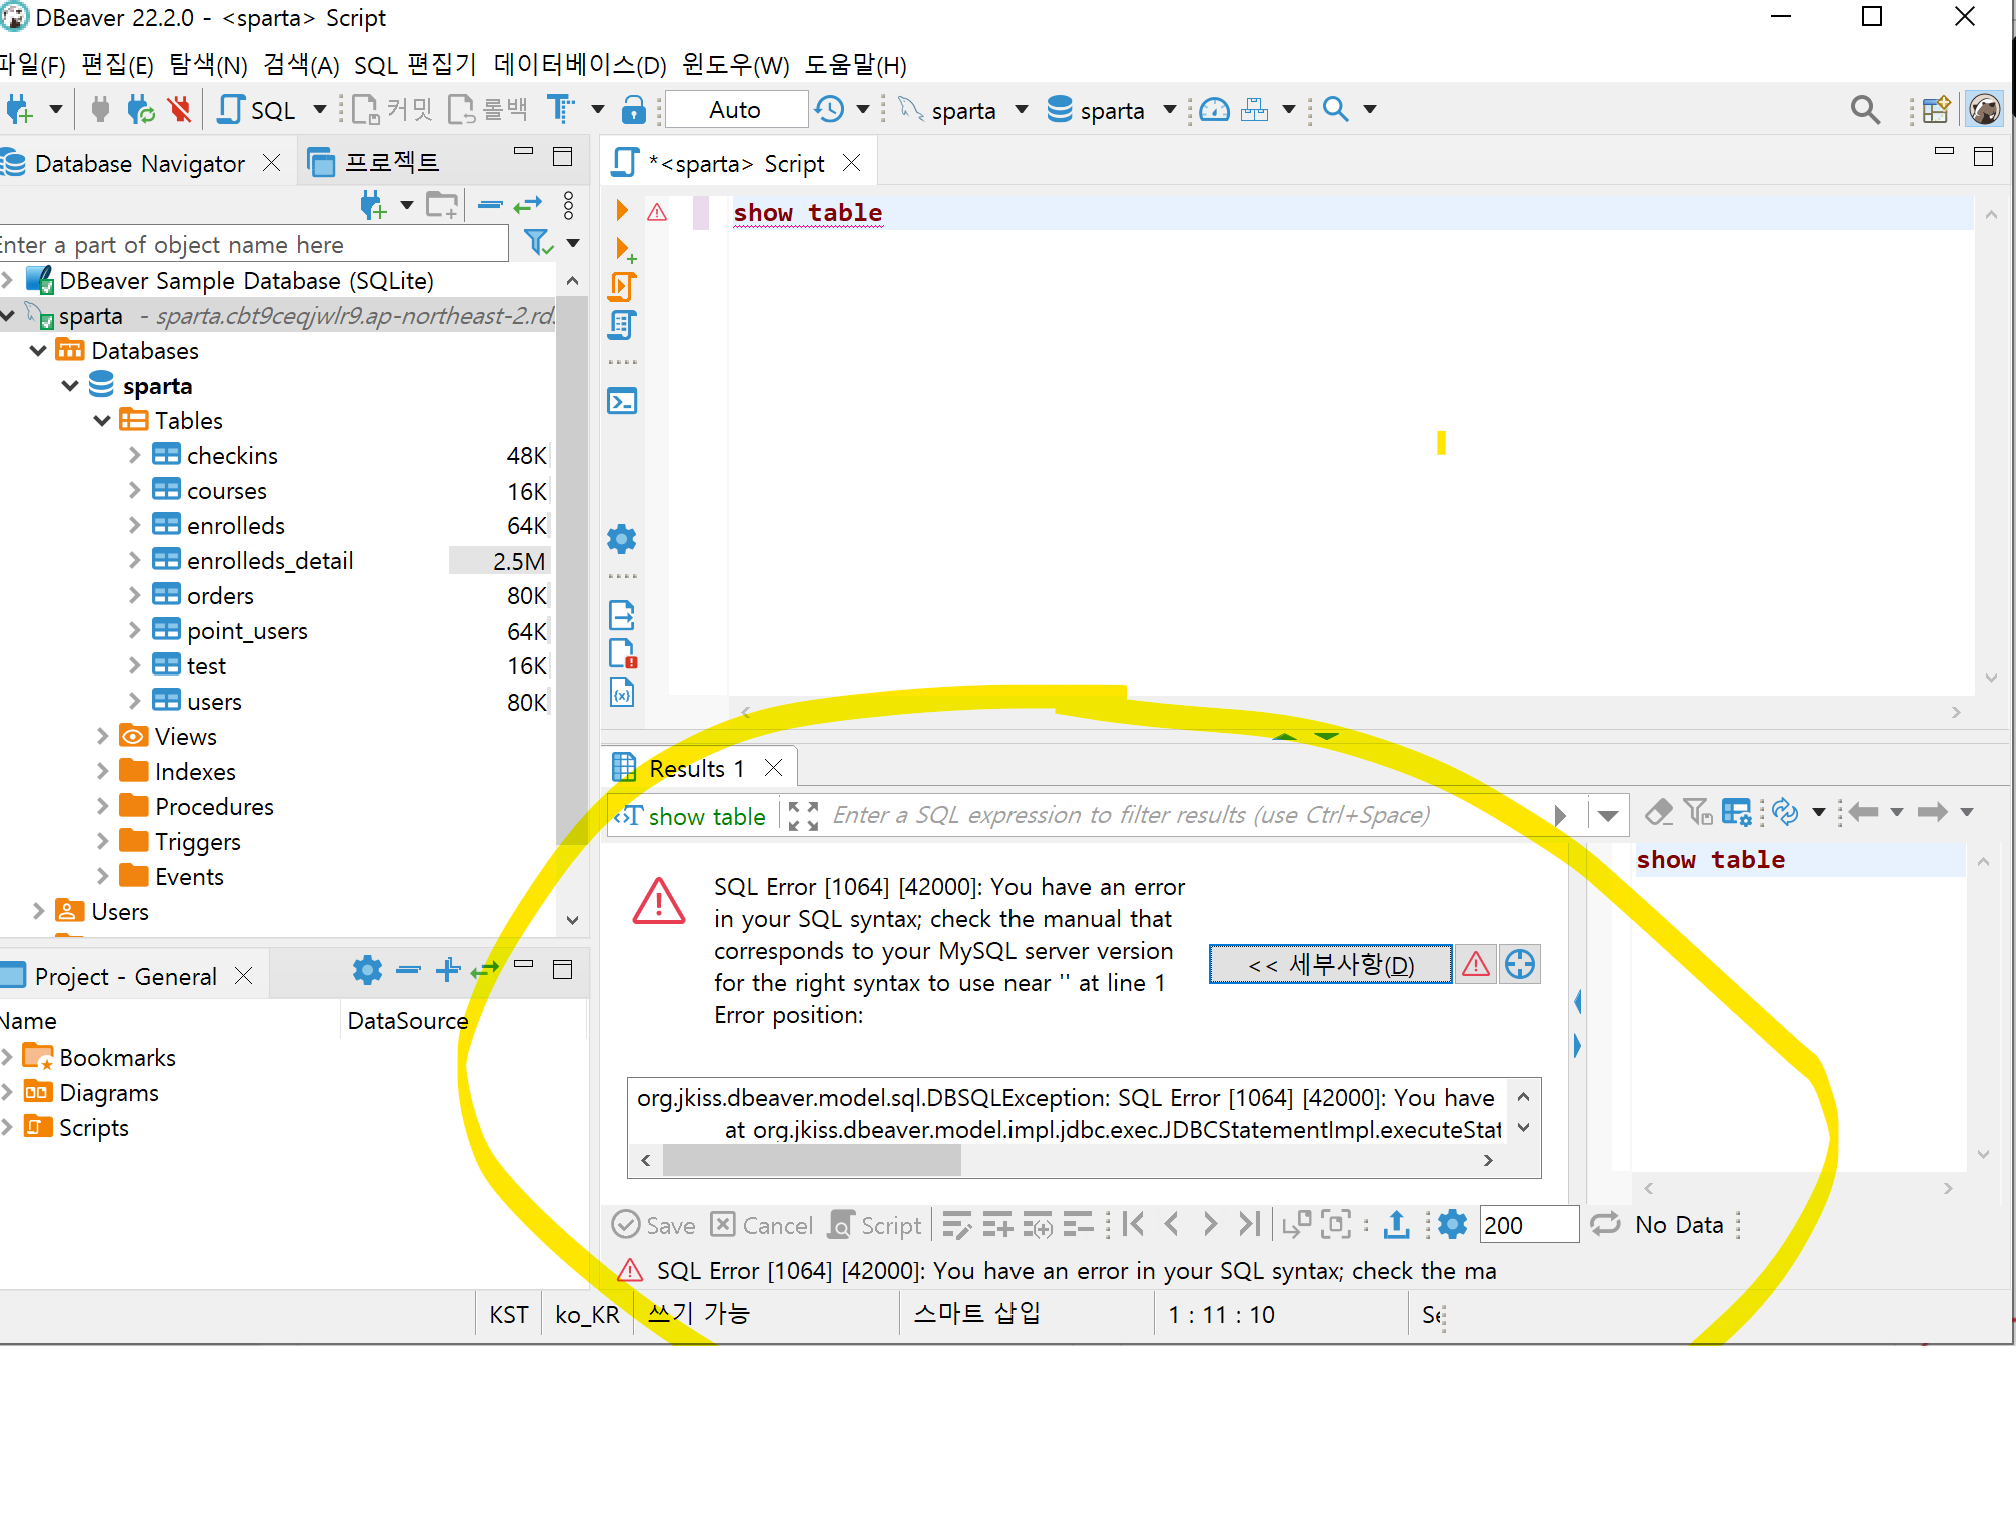Image resolution: width=2016 pixels, height=1539 pixels.
Task: Expand the DBeaver Sample Database node
Action: click(x=7, y=281)
